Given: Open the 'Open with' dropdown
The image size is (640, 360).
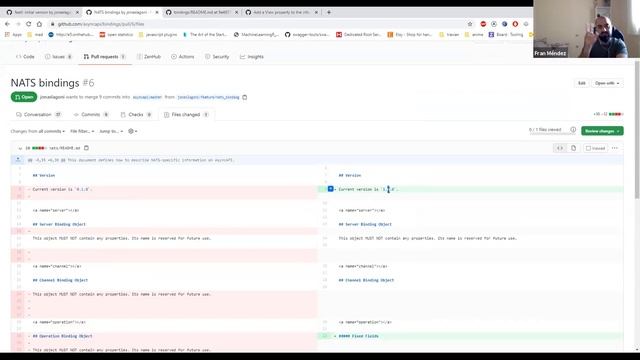Looking at the screenshot, I should (607, 83).
